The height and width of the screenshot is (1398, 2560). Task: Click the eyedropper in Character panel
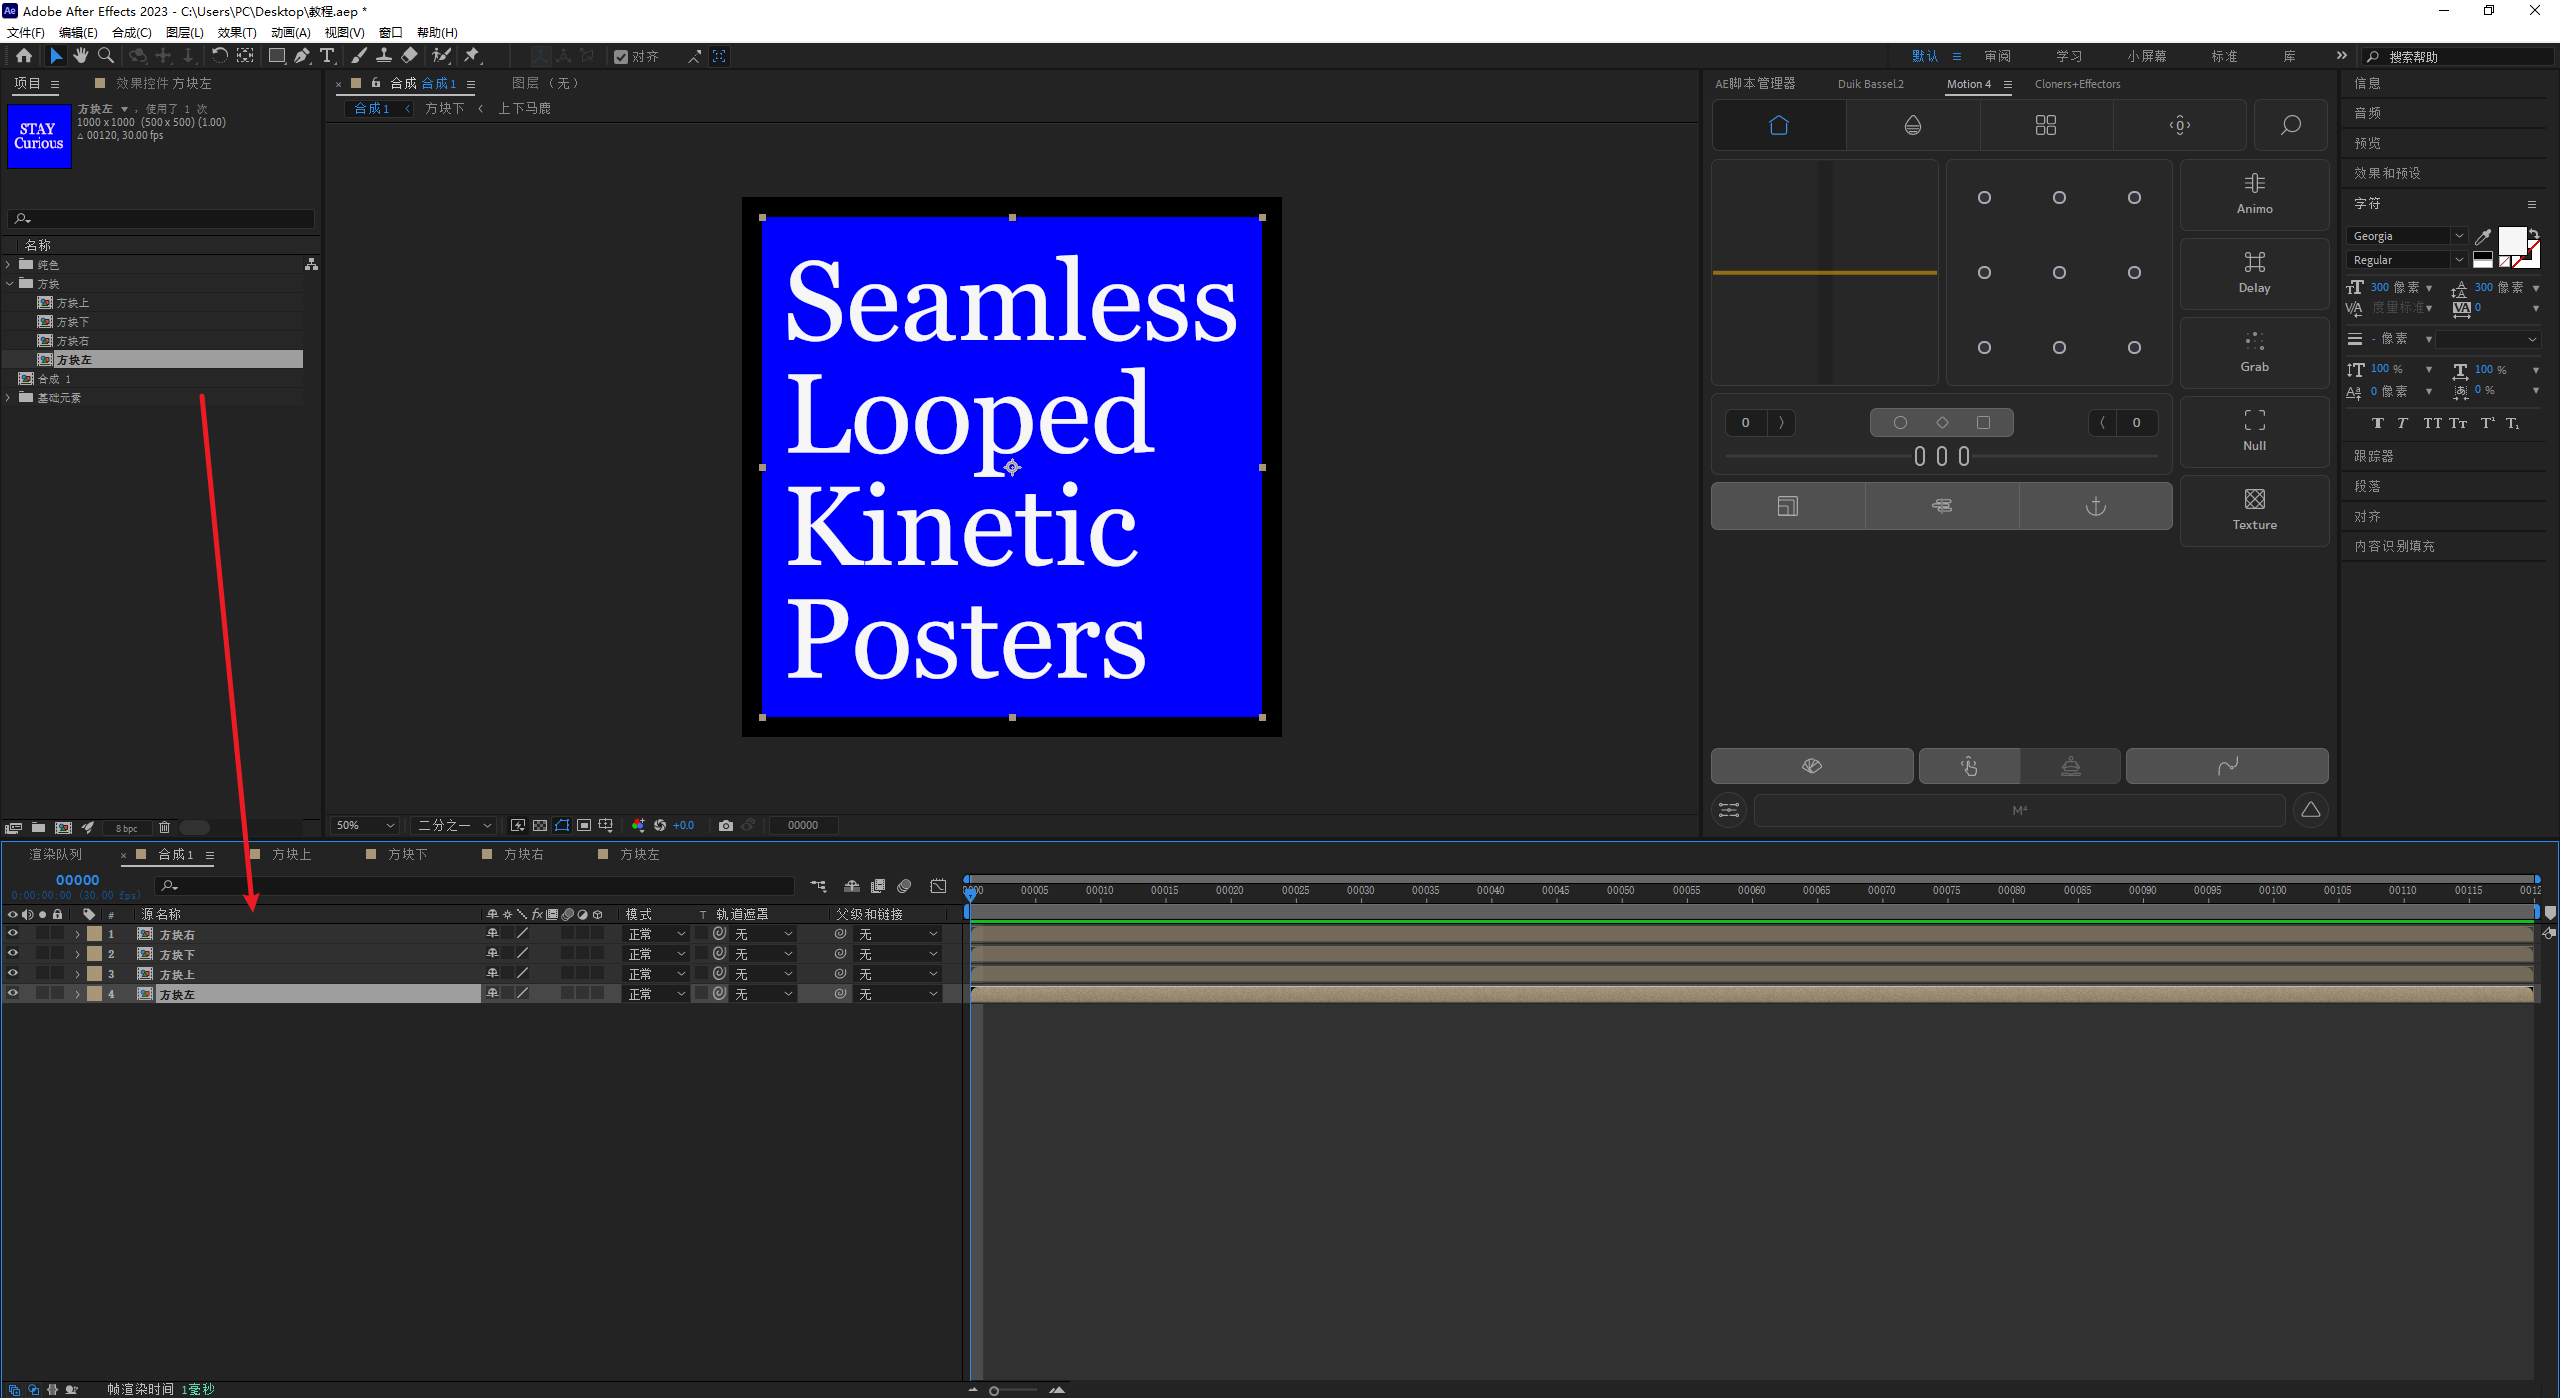pos(2482,237)
